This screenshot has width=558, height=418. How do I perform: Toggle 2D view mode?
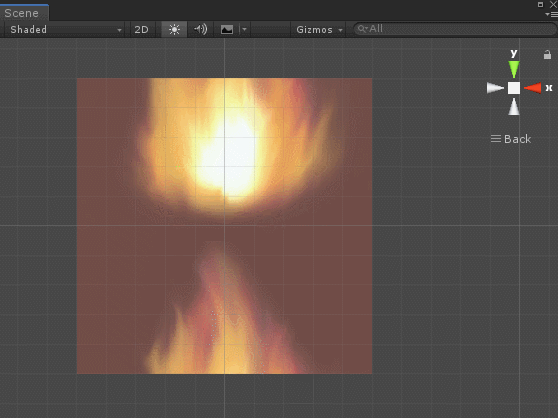(x=141, y=30)
